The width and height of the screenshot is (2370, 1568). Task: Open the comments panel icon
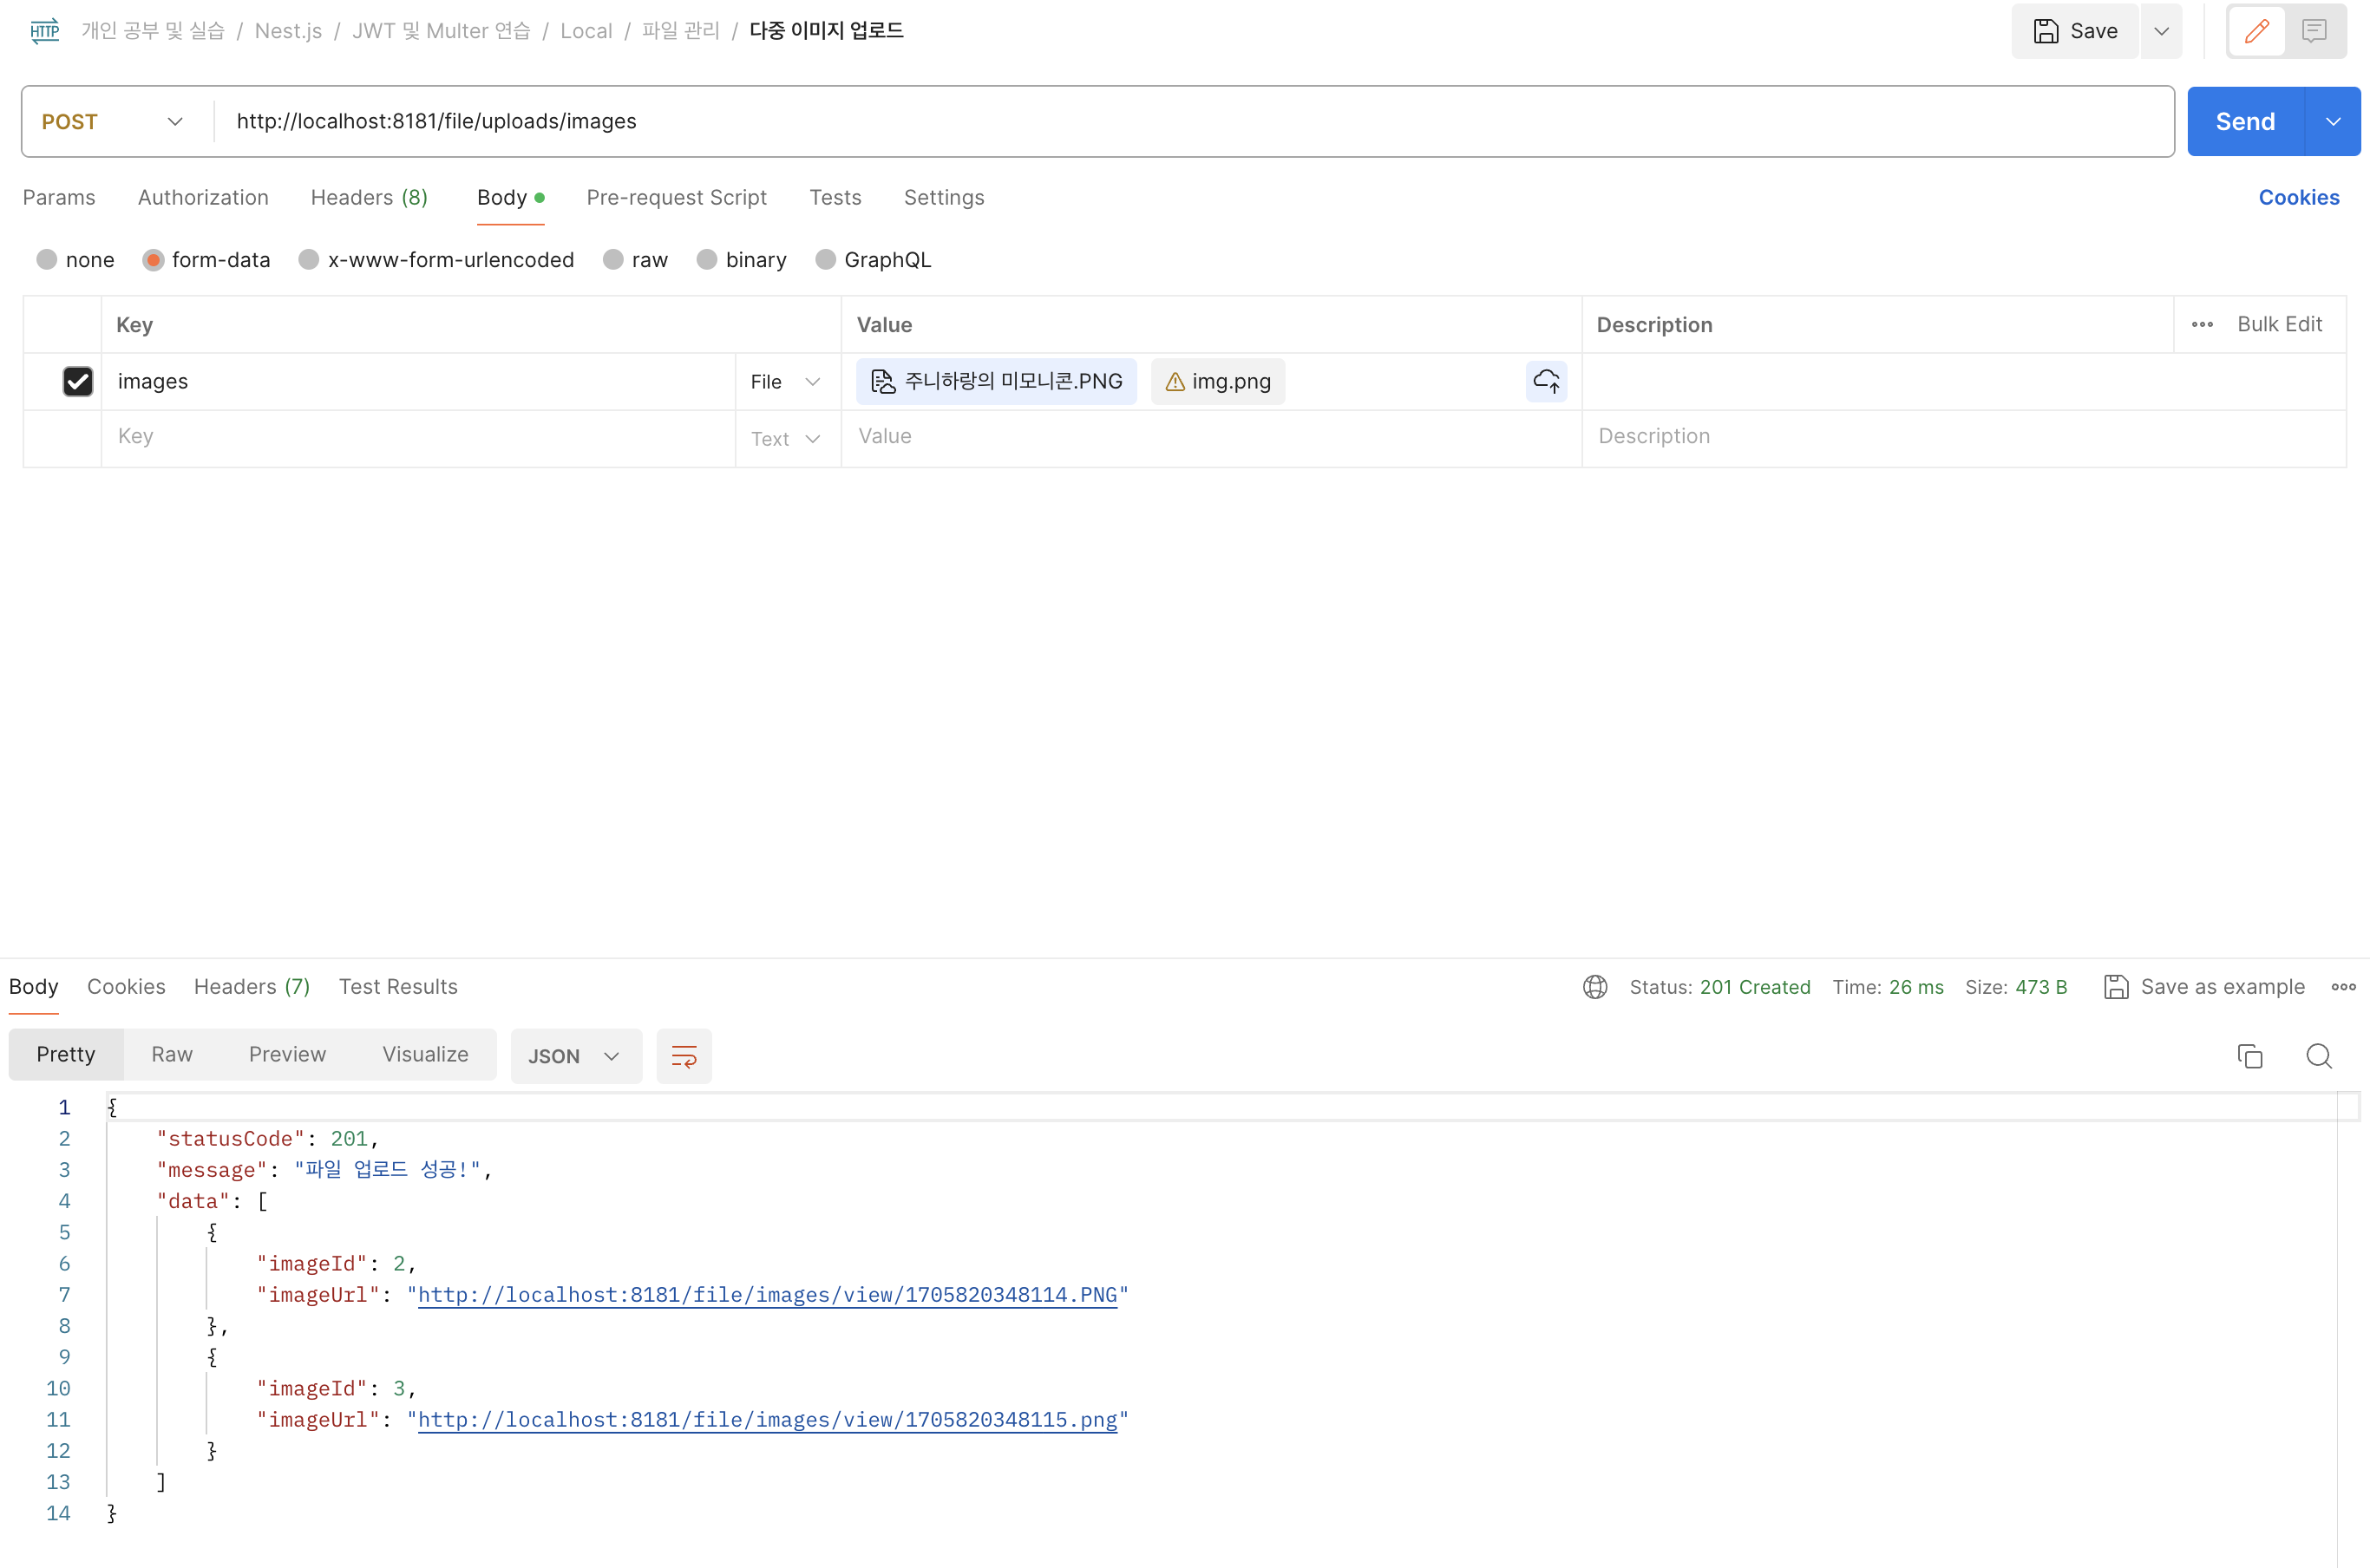(x=2314, y=32)
